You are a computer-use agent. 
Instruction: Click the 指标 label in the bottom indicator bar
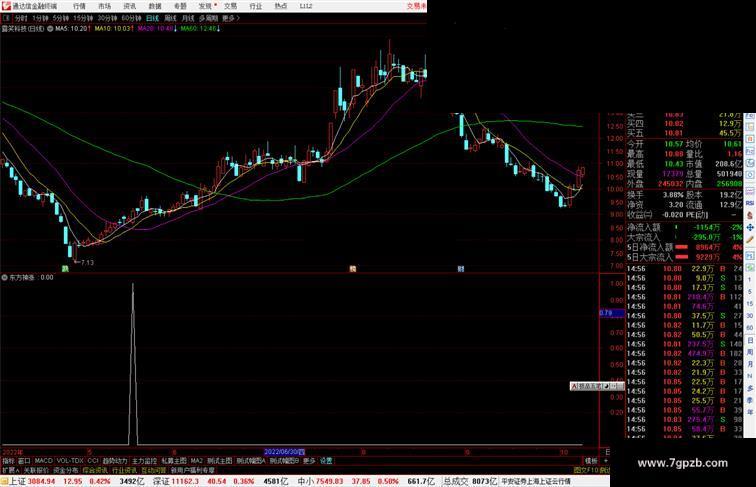tap(9, 461)
